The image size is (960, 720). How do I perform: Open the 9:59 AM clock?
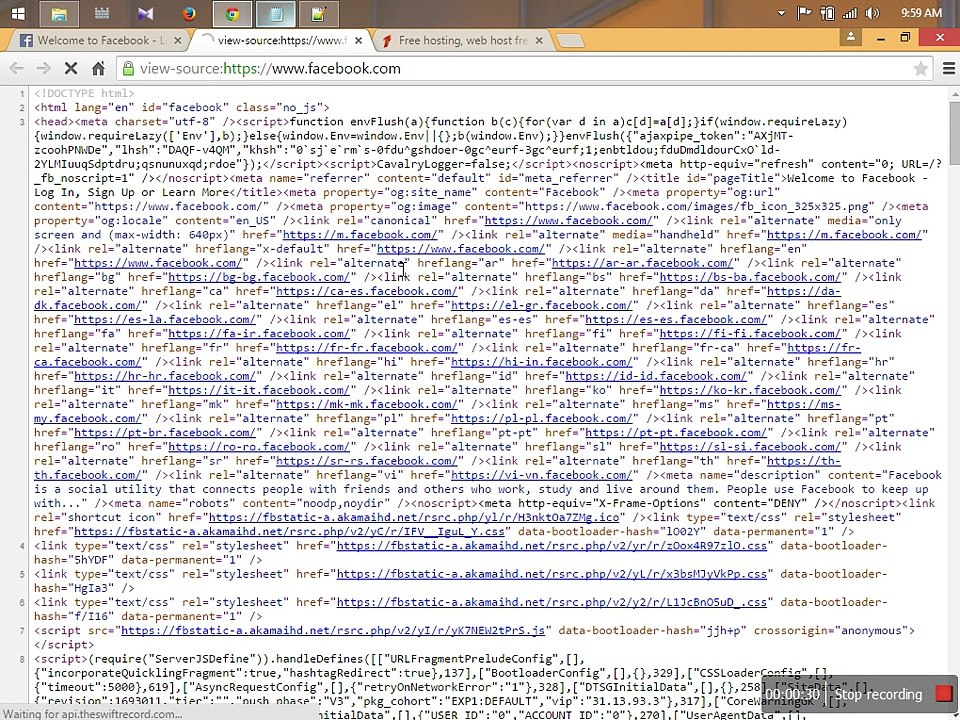(921, 13)
